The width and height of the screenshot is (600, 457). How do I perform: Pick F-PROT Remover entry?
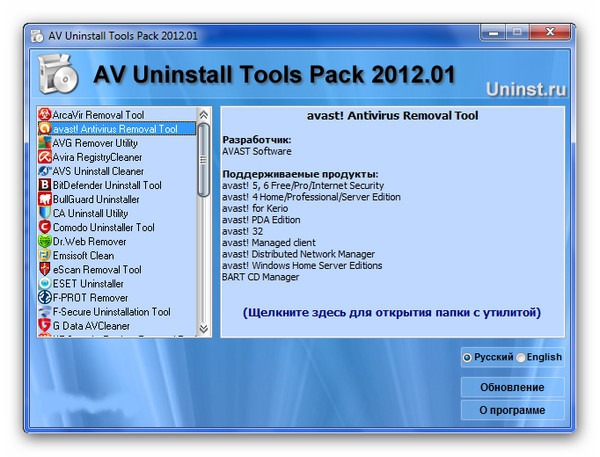(117, 297)
